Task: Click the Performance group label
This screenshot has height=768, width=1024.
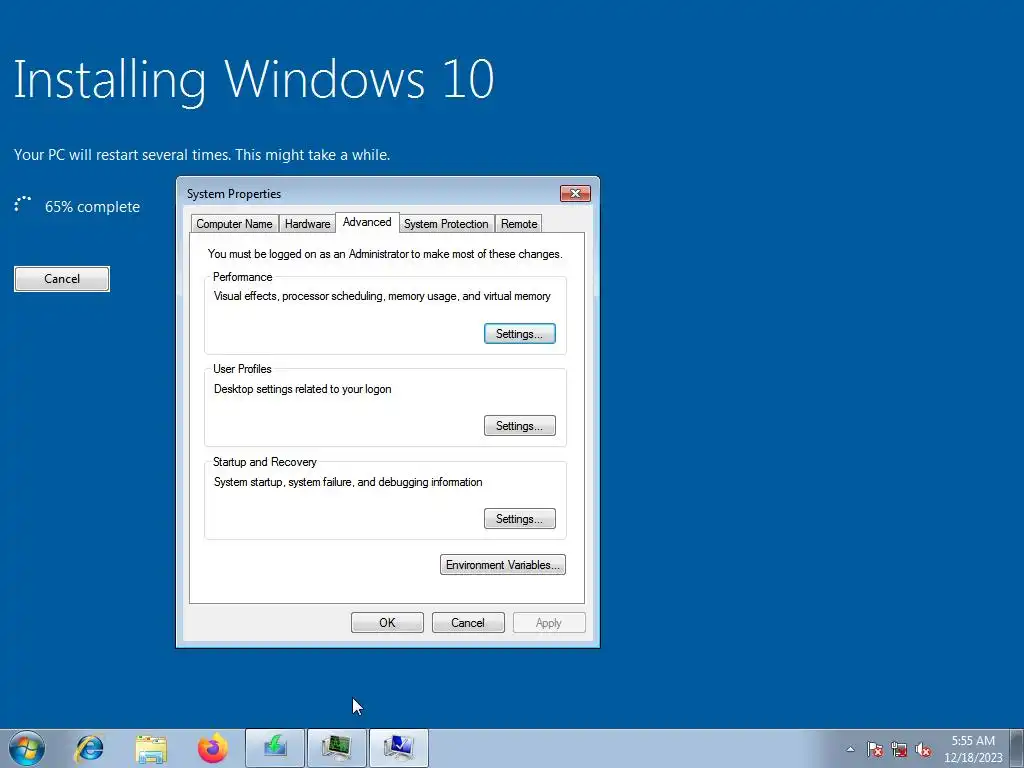Action: (242, 277)
